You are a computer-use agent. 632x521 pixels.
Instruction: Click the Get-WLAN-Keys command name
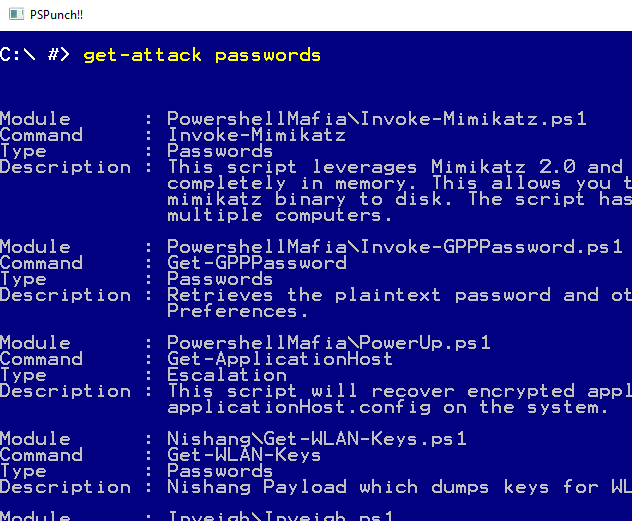pyautogui.click(x=244, y=455)
